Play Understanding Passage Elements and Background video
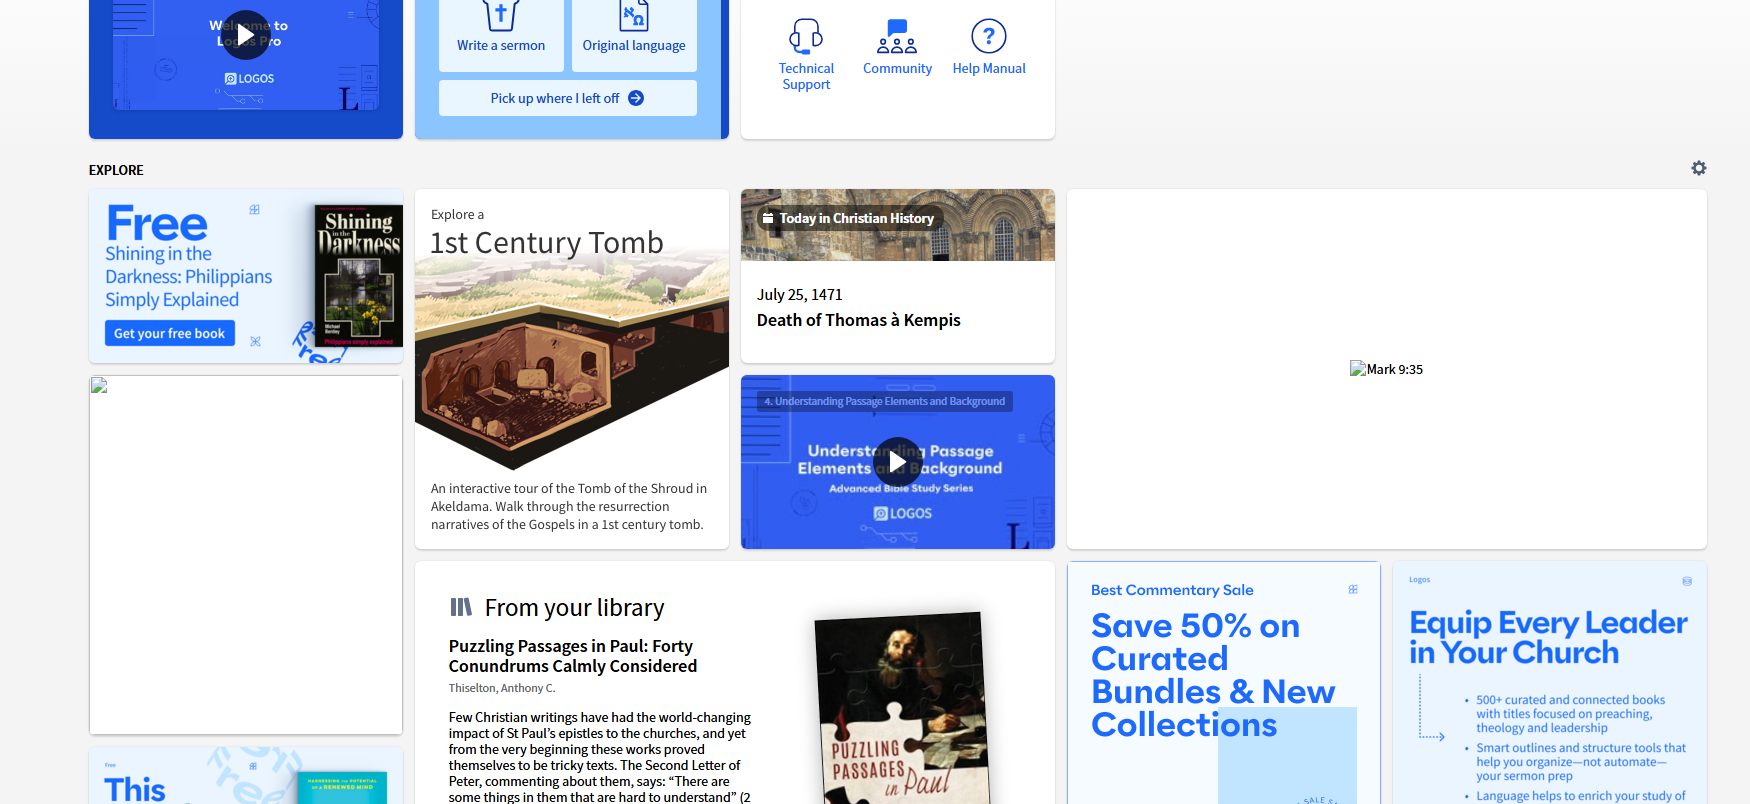 (x=898, y=462)
